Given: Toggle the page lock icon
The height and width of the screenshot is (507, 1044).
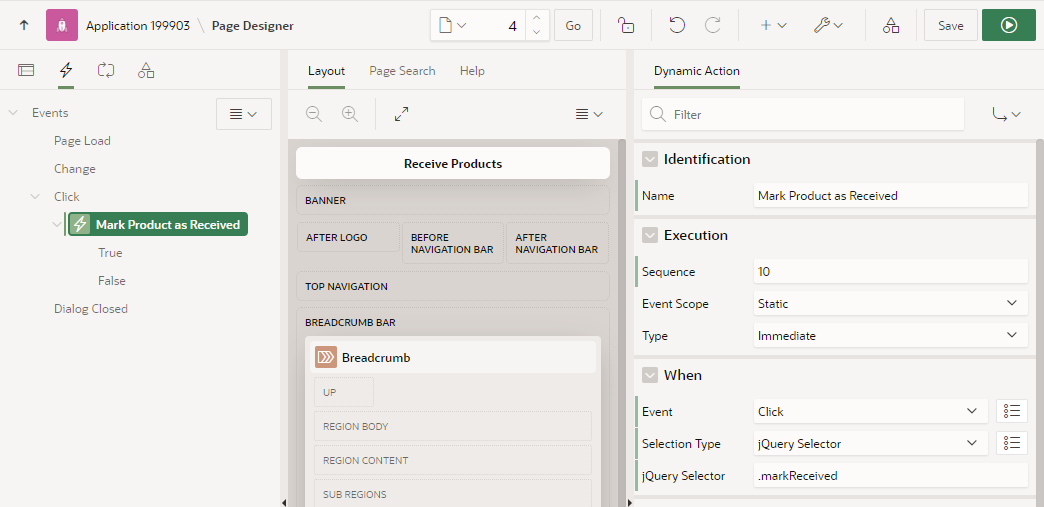Looking at the screenshot, I should click(625, 25).
